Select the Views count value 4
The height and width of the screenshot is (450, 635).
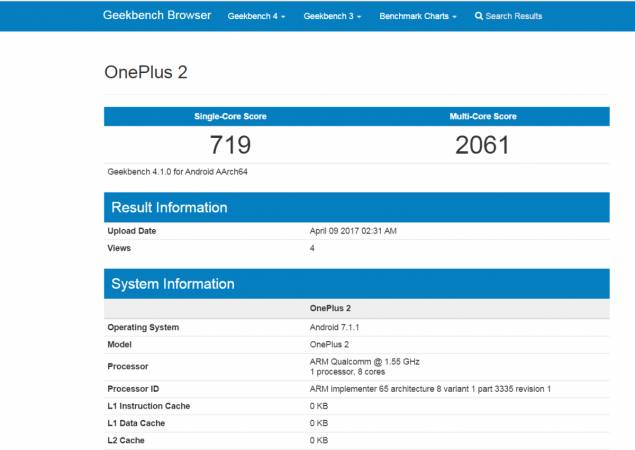click(x=312, y=248)
